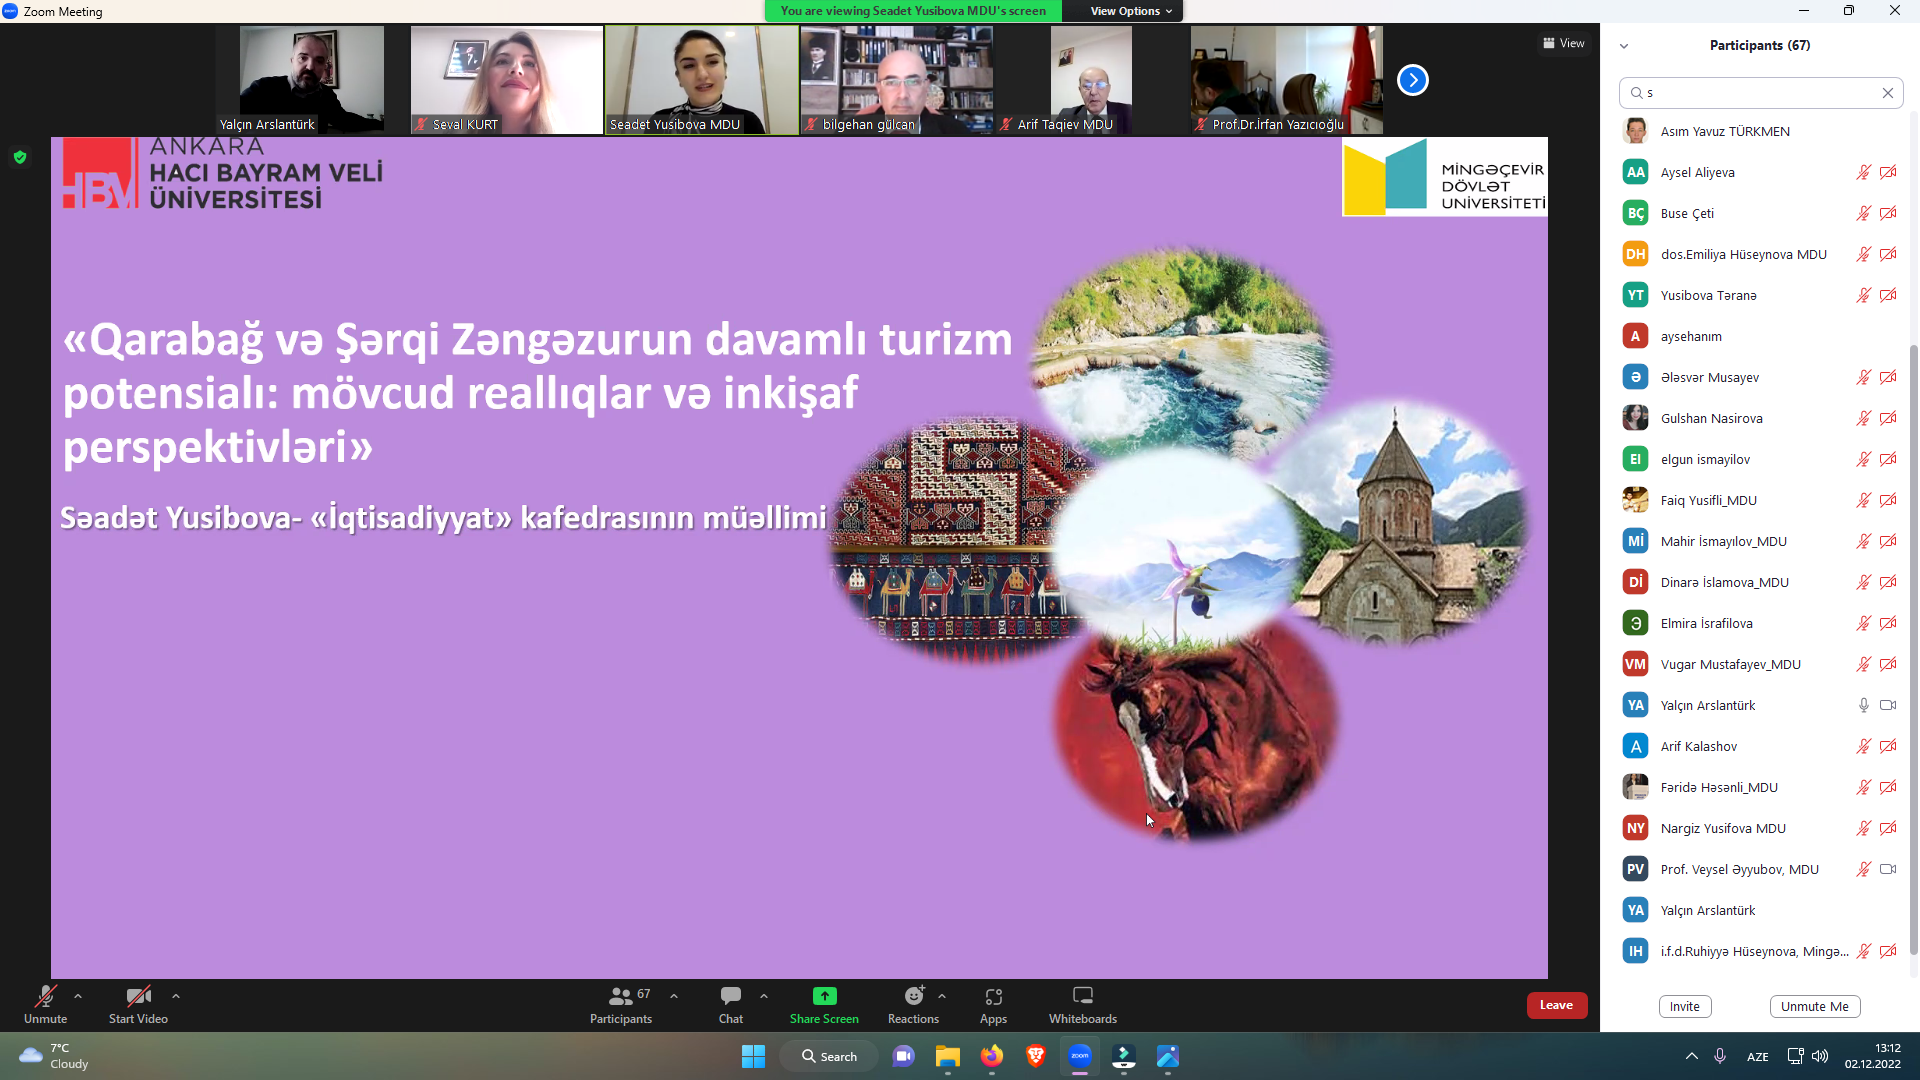Click the Share Screen icon
1920x1080 pixels.
click(824, 996)
